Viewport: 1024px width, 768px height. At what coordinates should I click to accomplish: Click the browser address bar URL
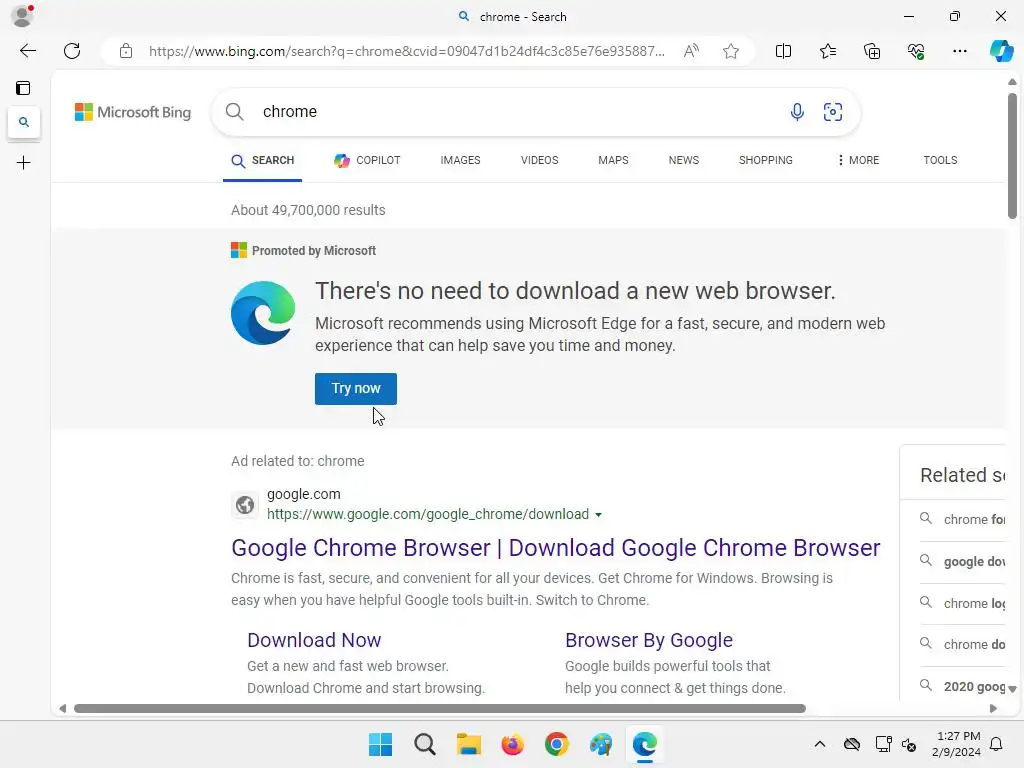tap(406, 51)
